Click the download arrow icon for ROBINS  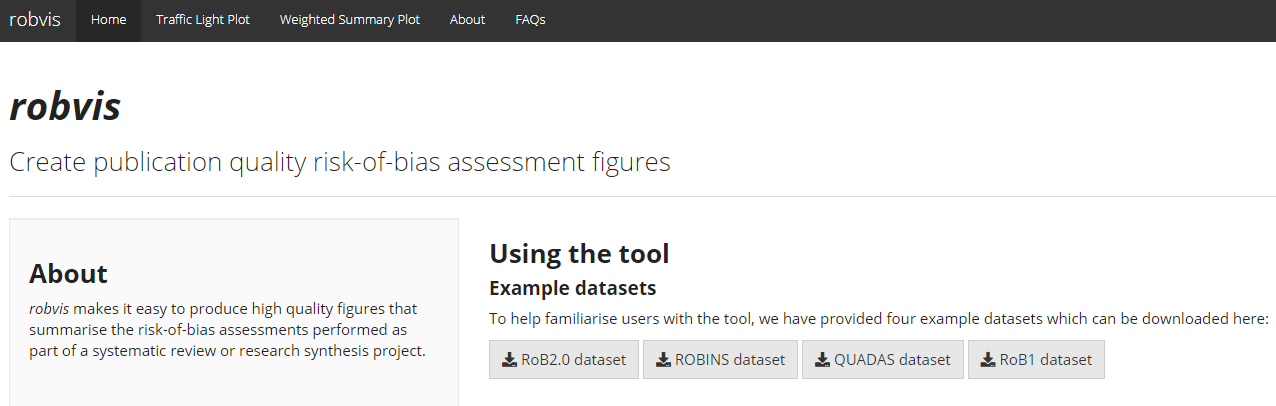point(663,360)
